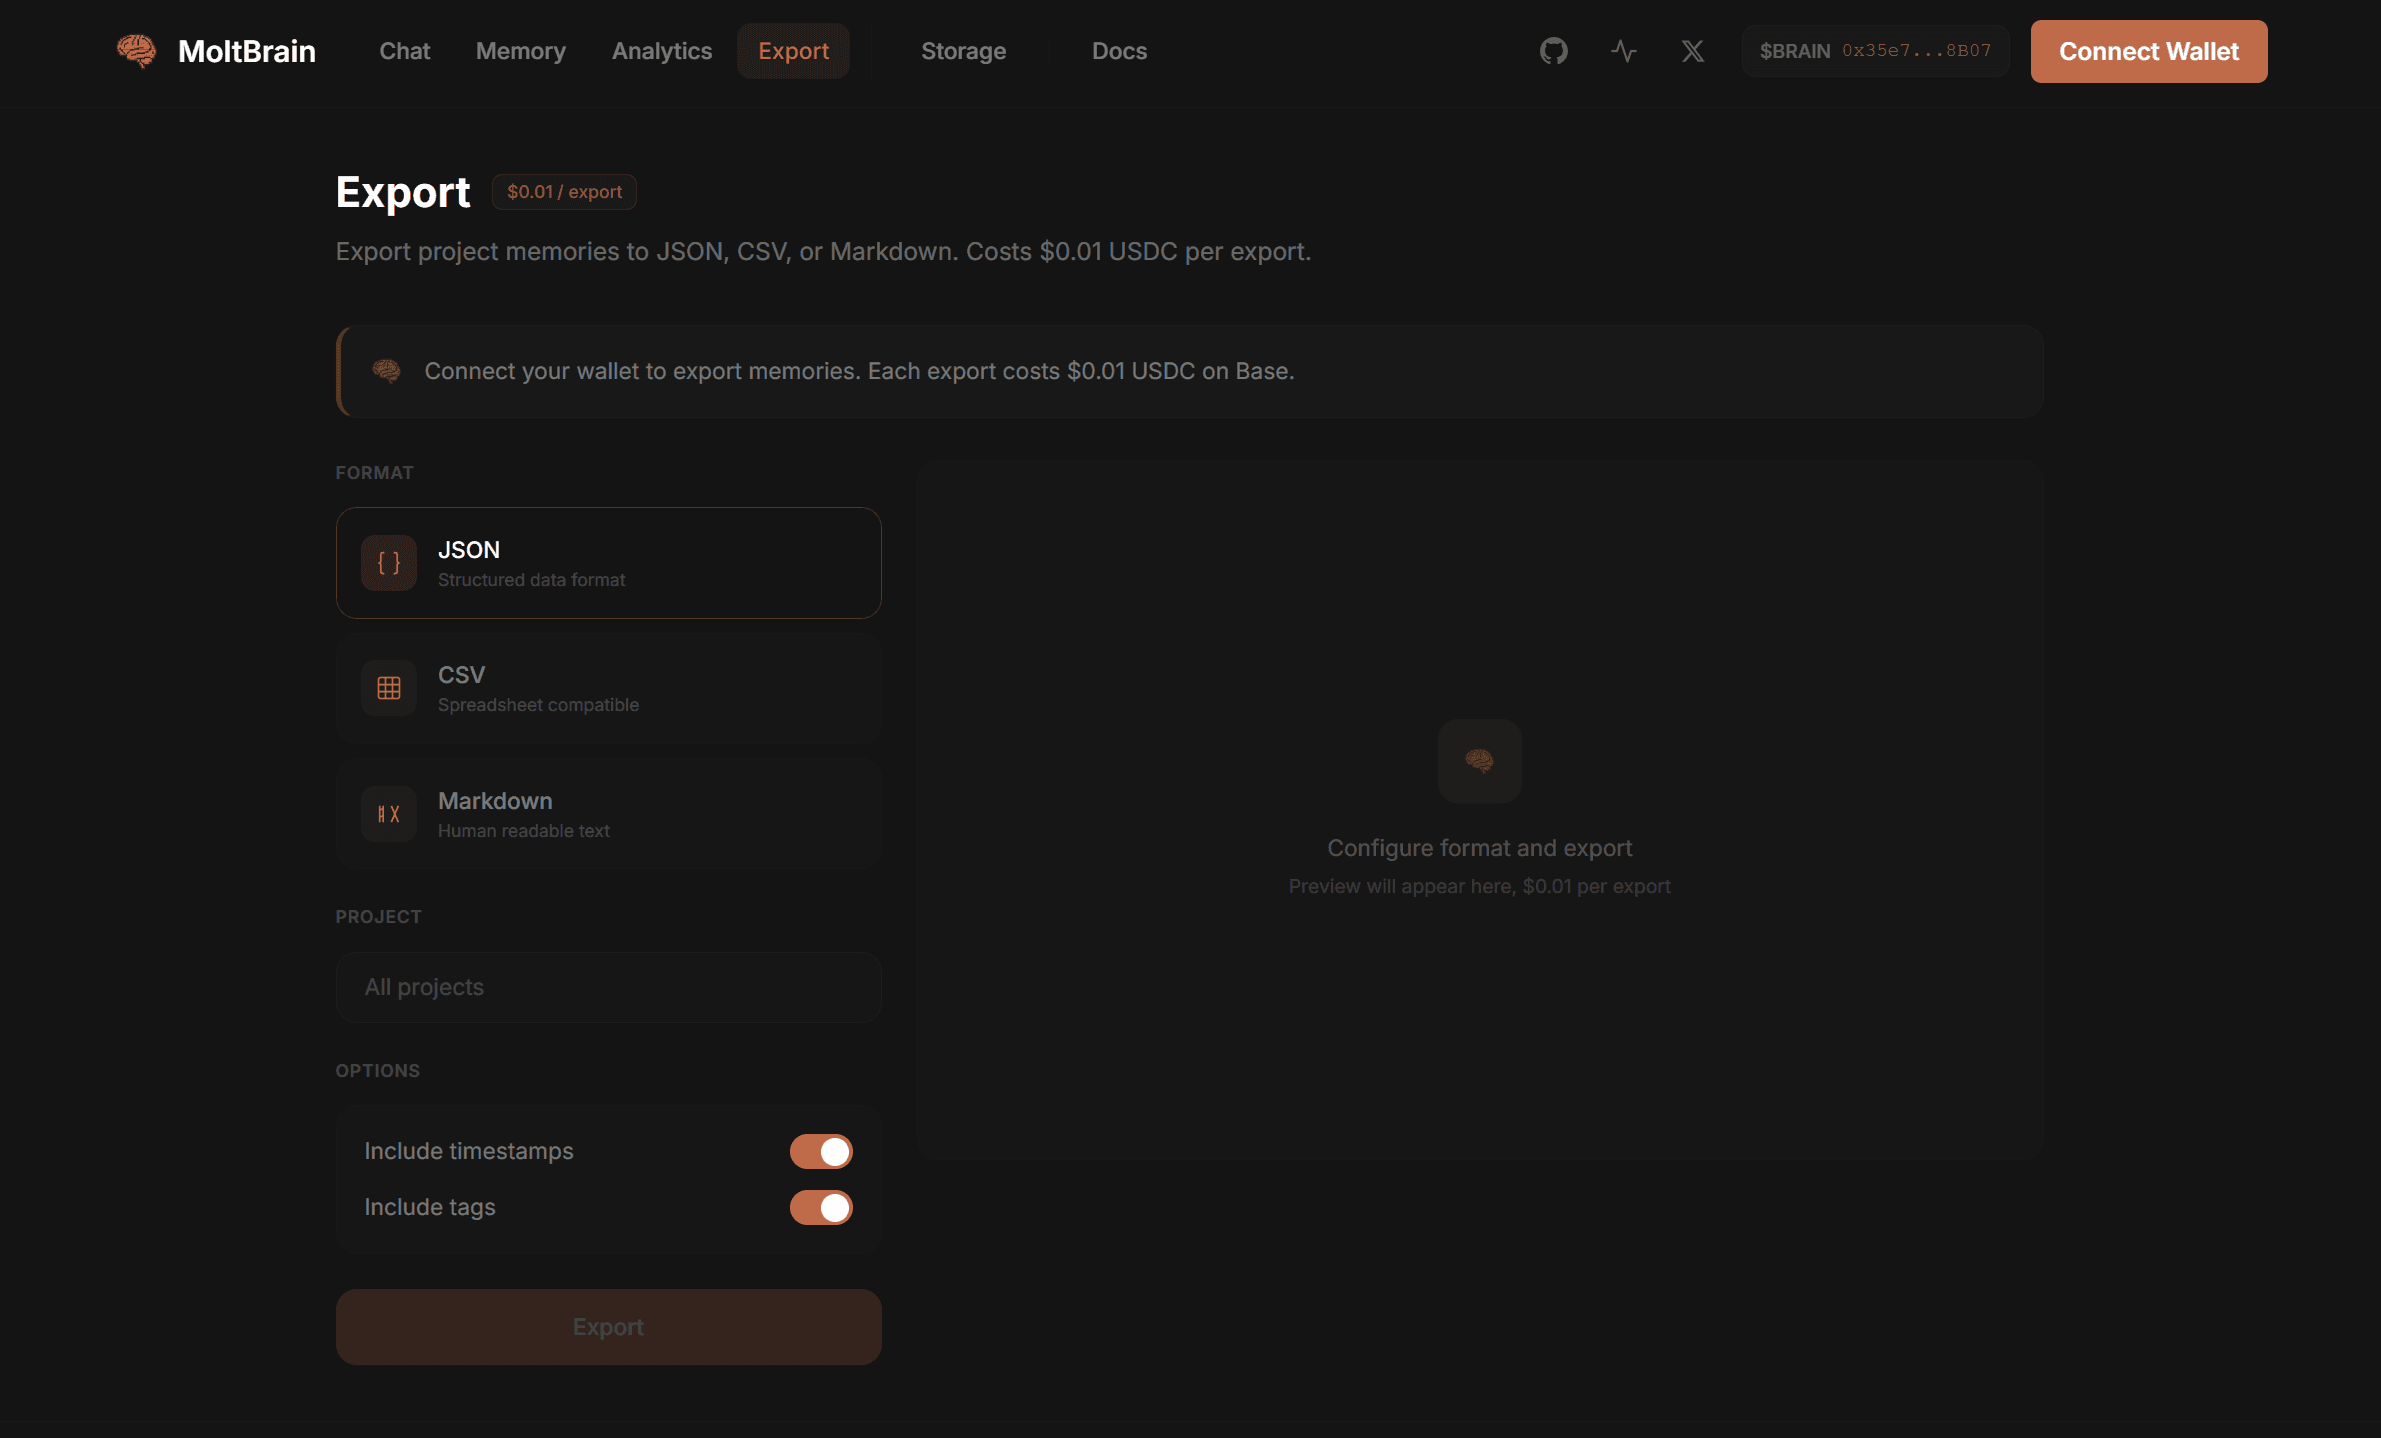Choose Markdown Human readable text option
The image size is (2381, 1438).
pyautogui.click(x=608, y=814)
